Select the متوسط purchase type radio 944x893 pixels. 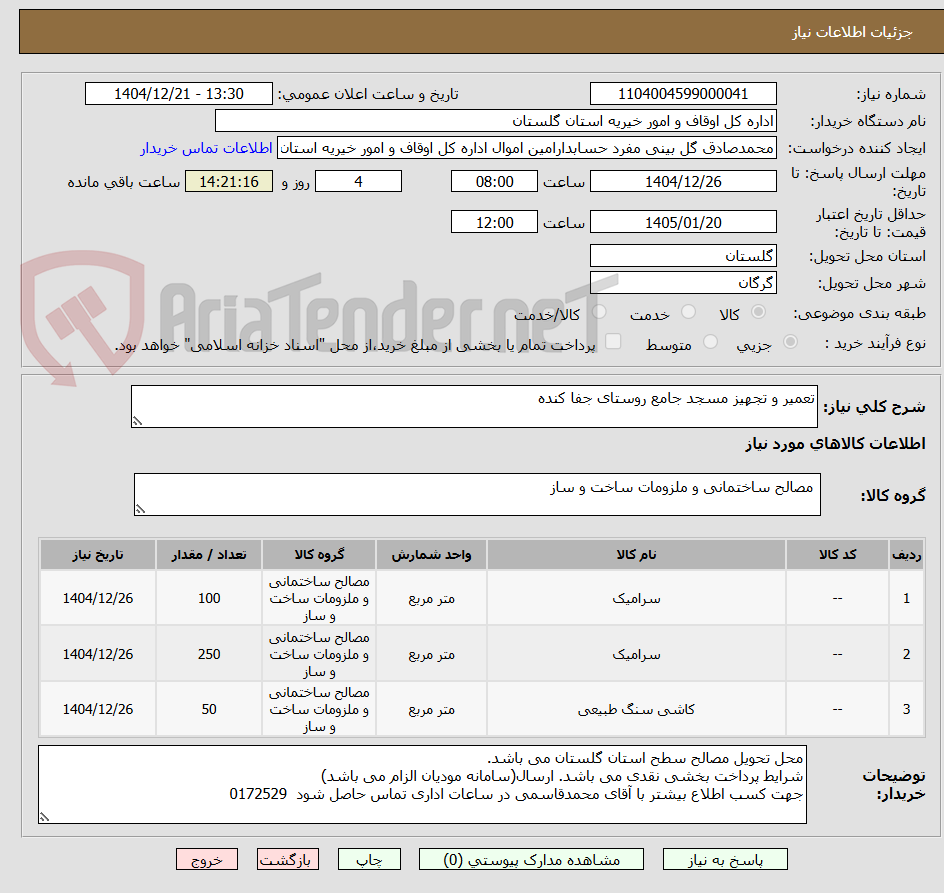point(710,342)
